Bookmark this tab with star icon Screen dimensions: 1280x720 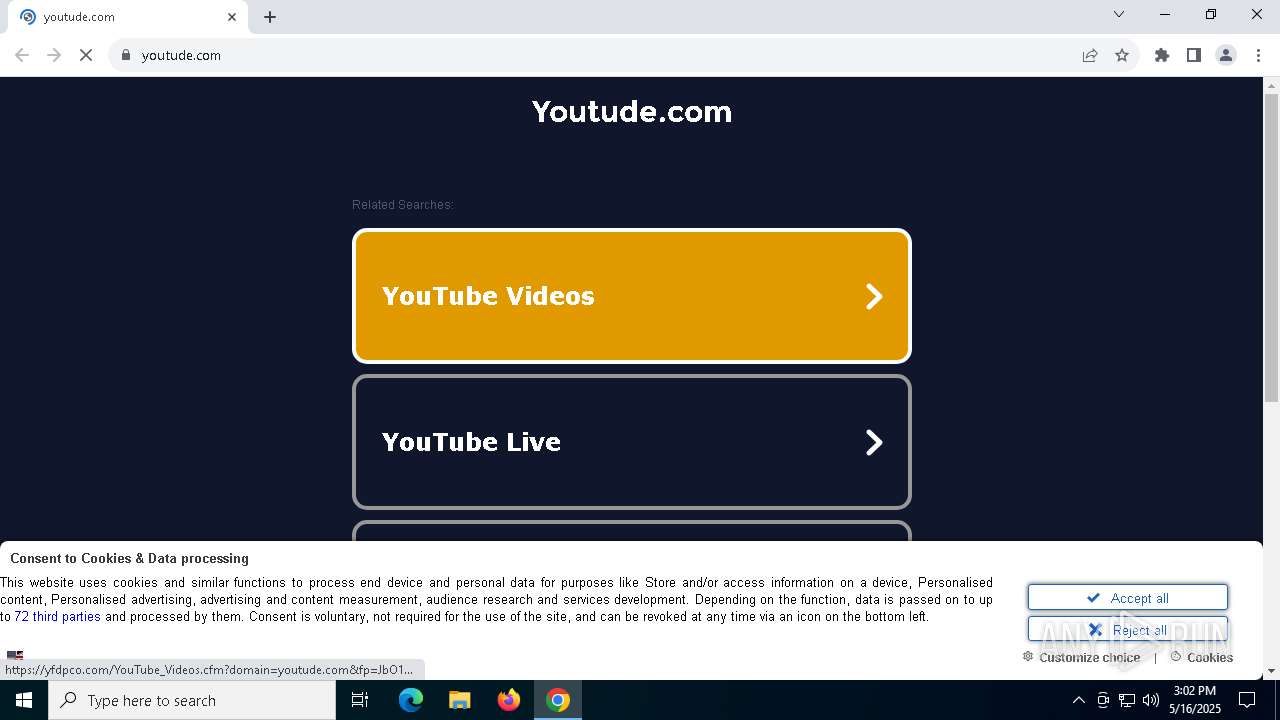[x=1122, y=55]
